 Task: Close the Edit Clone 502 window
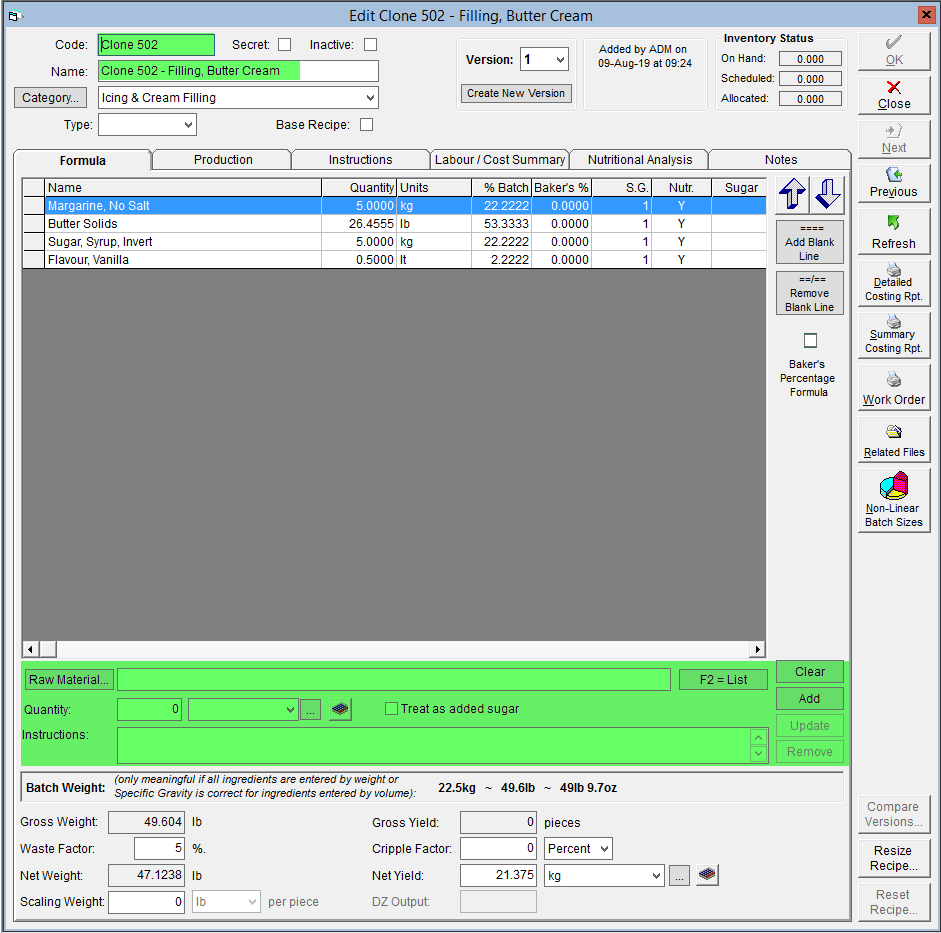coord(926,14)
